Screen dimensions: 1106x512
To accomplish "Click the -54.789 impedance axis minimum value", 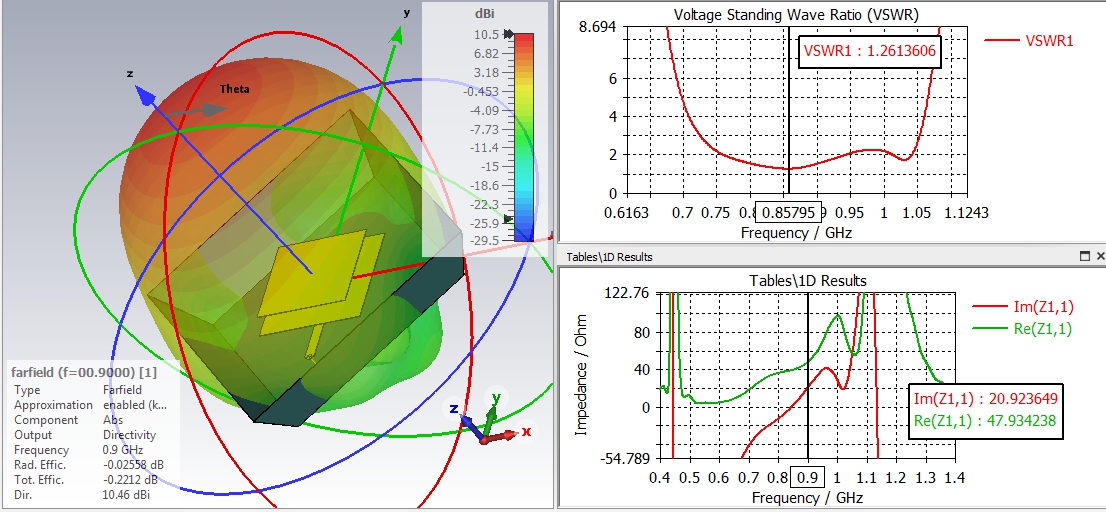I will click(624, 460).
